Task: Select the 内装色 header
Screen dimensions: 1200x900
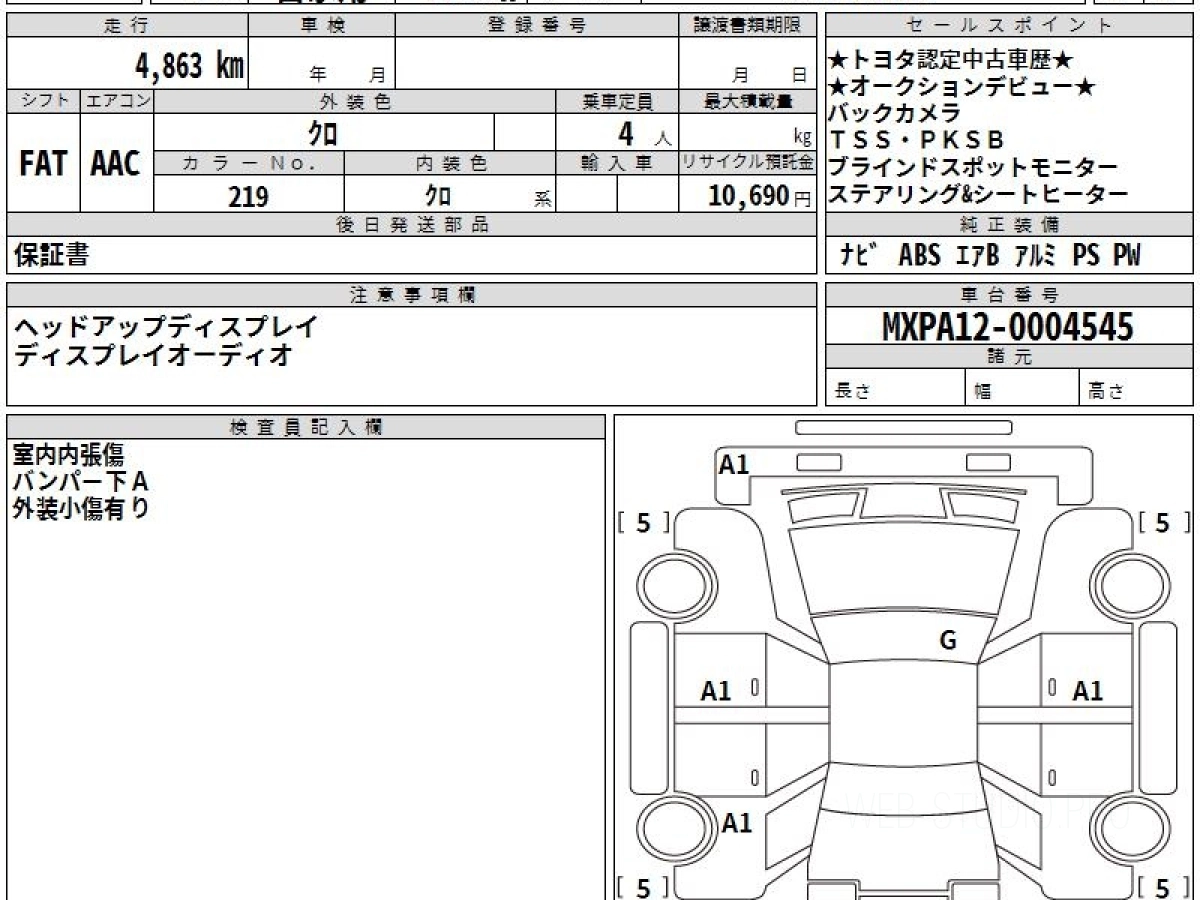Action: tap(450, 164)
